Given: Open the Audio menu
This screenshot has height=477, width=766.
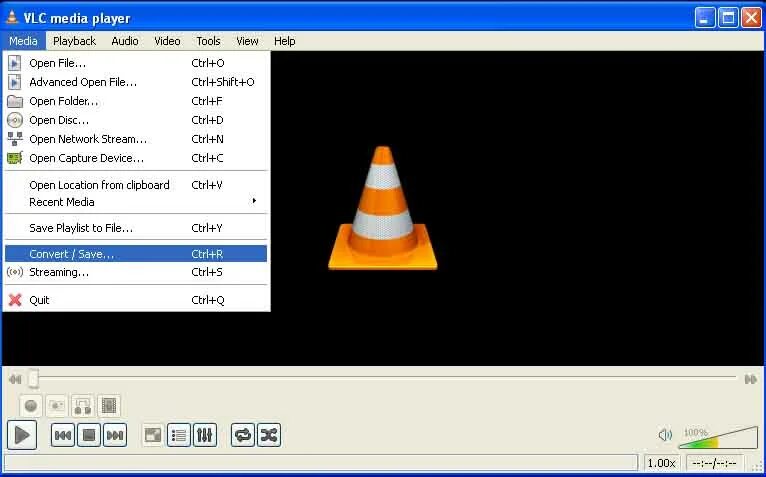Looking at the screenshot, I should coord(125,41).
